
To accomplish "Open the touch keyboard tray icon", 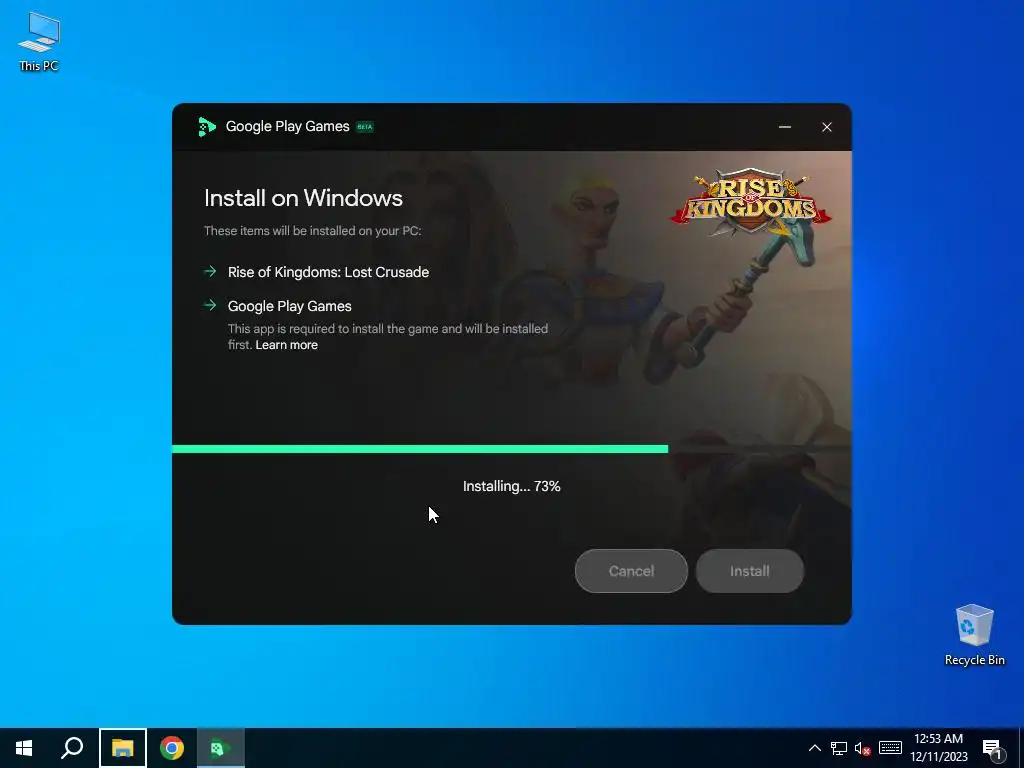I will [x=890, y=748].
